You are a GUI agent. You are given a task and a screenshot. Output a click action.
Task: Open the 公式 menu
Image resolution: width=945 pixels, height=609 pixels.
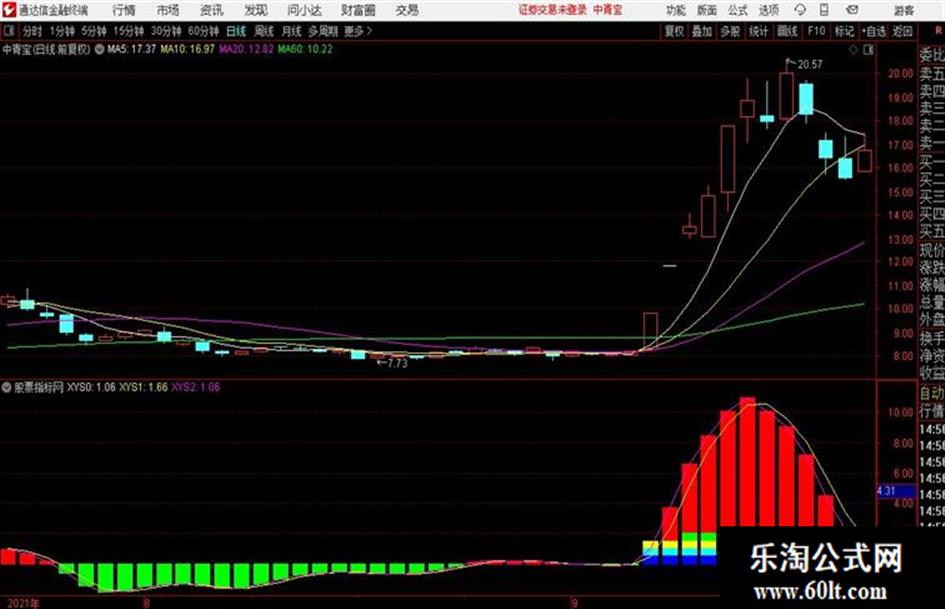click(738, 10)
